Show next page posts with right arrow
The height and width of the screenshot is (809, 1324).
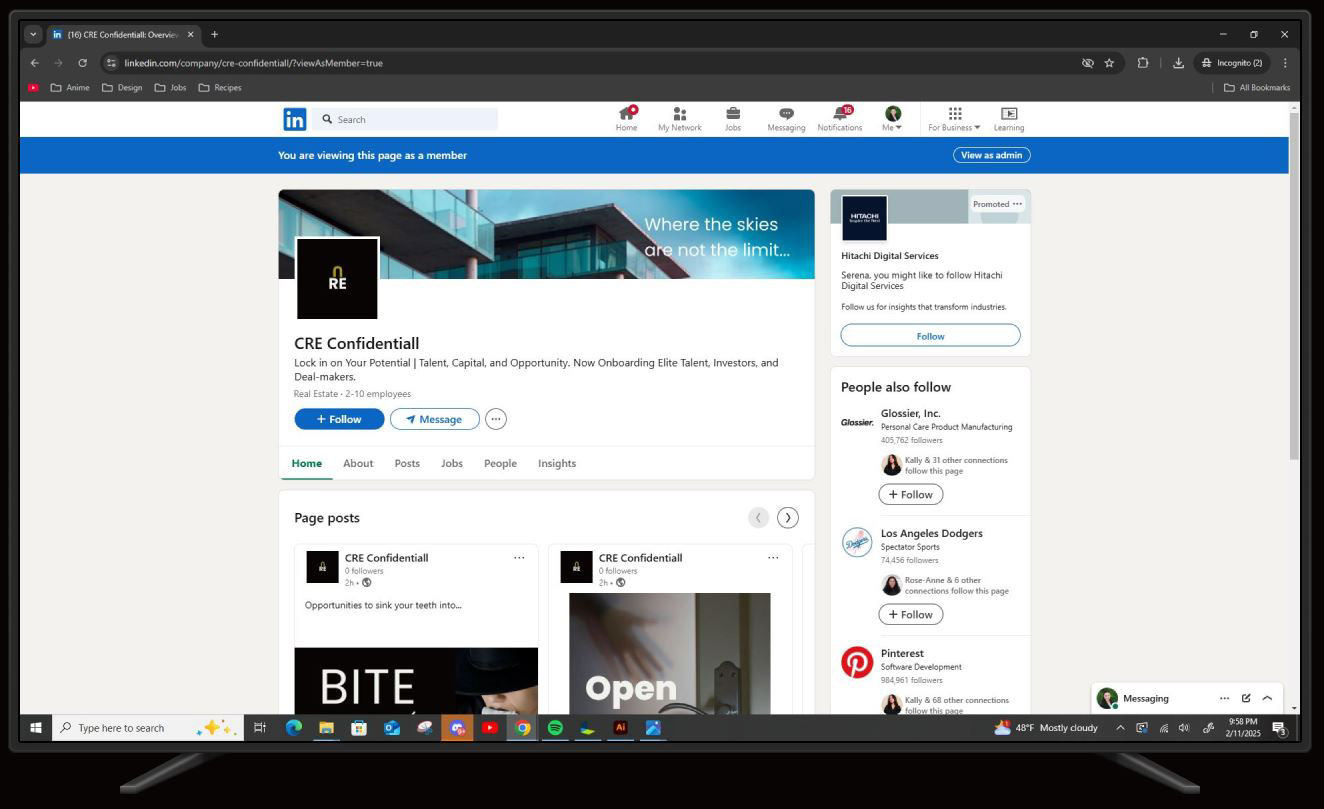(788, 517)
